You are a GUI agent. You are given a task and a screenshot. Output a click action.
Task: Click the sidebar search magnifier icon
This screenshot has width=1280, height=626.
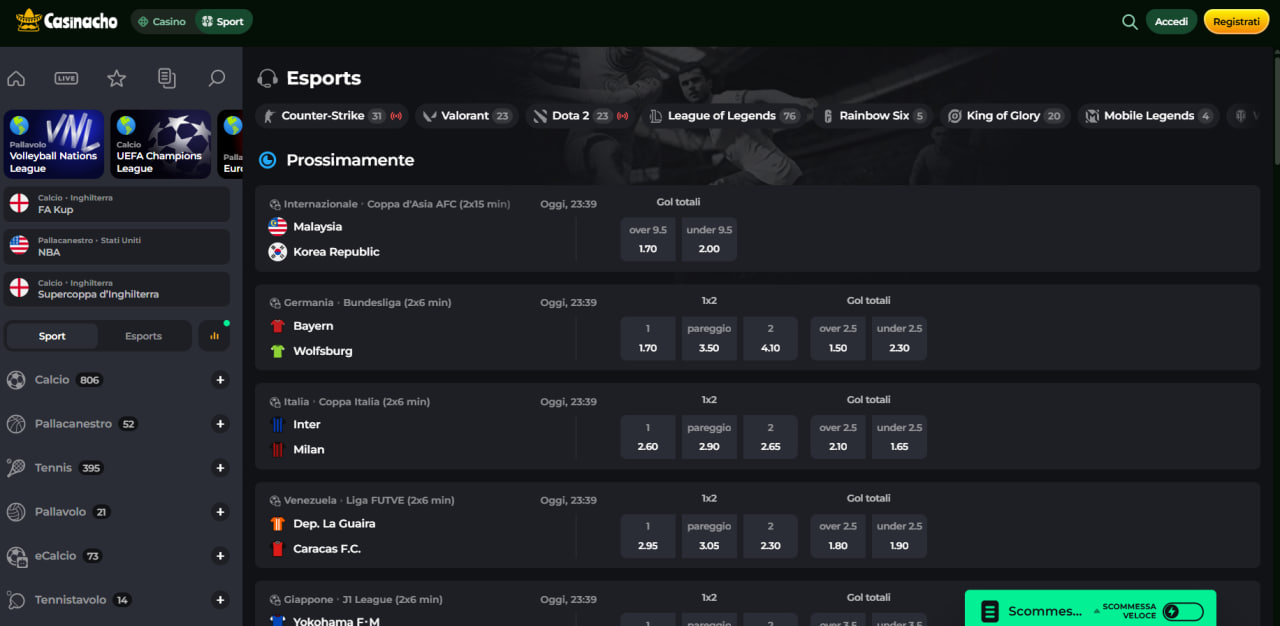[x=216, y=78]
